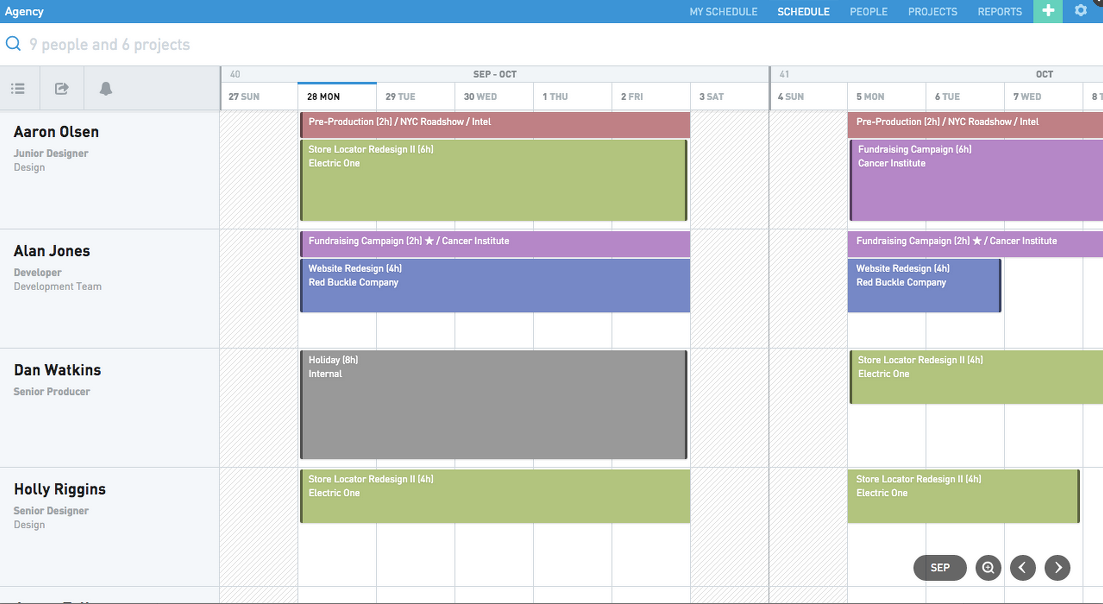Select the 4 SUN day header
The height and width of the screenshot is (604, 1103).
point(809,96)
